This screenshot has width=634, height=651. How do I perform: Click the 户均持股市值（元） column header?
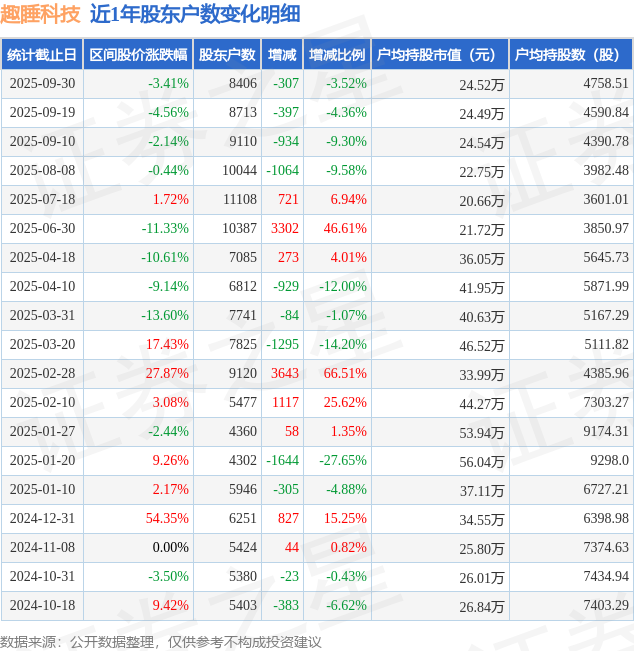point(439,55)
